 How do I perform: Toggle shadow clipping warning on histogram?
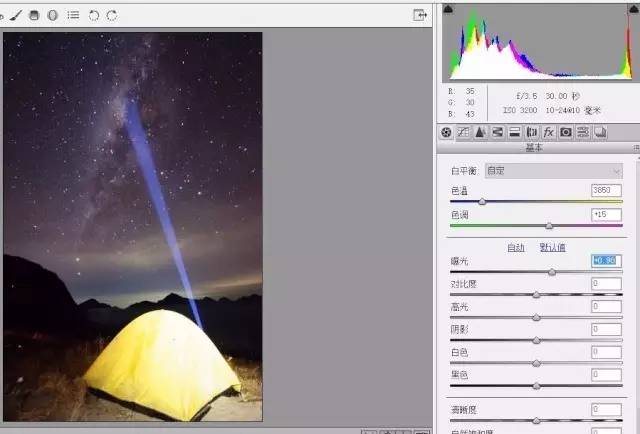pyautogui.click(x=448, y=9)
